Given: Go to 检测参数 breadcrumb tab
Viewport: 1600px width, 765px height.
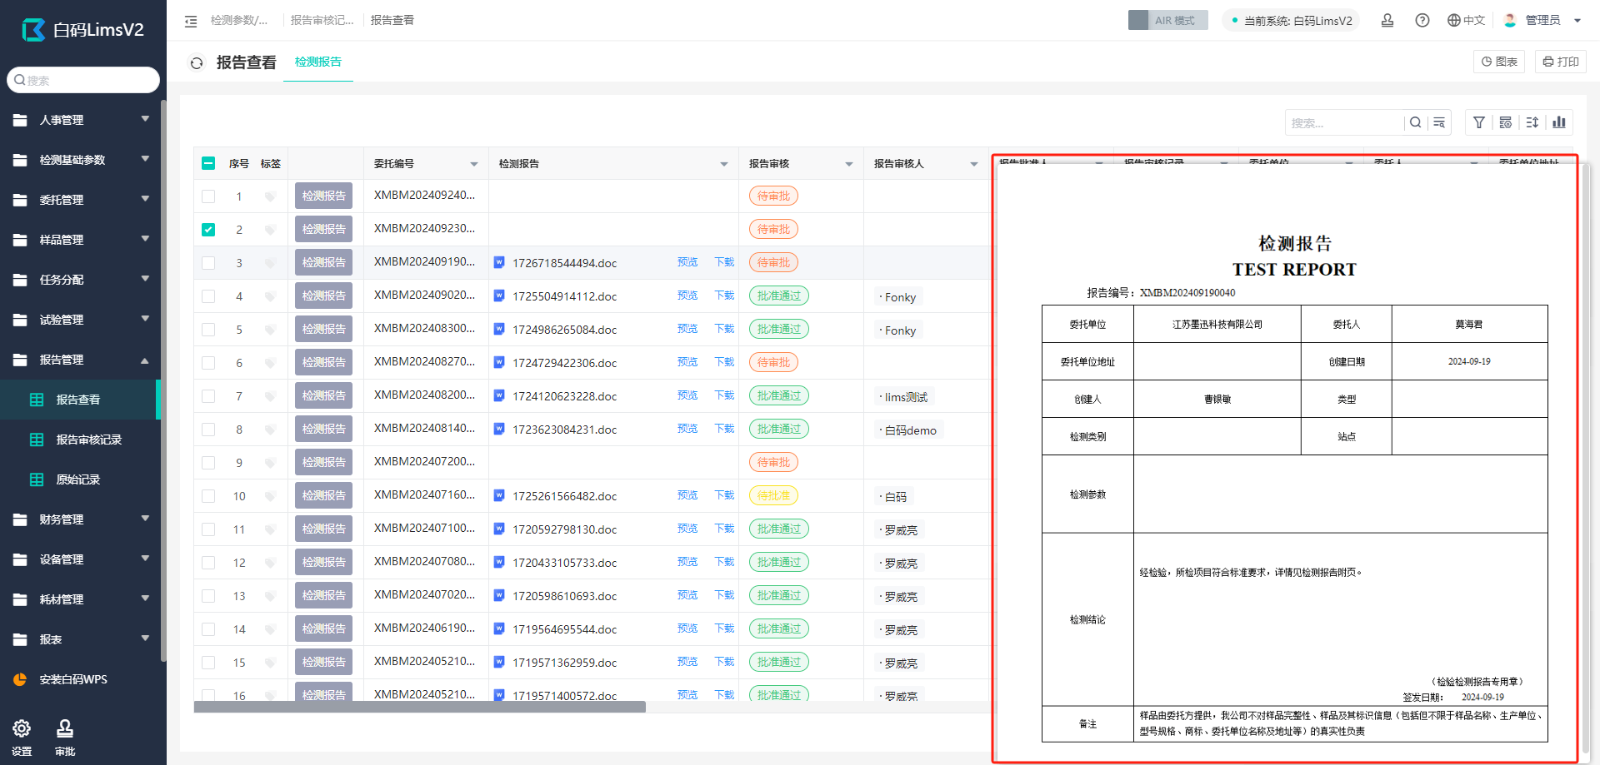Looking at the screenshot, I should (x=239, y=20).
